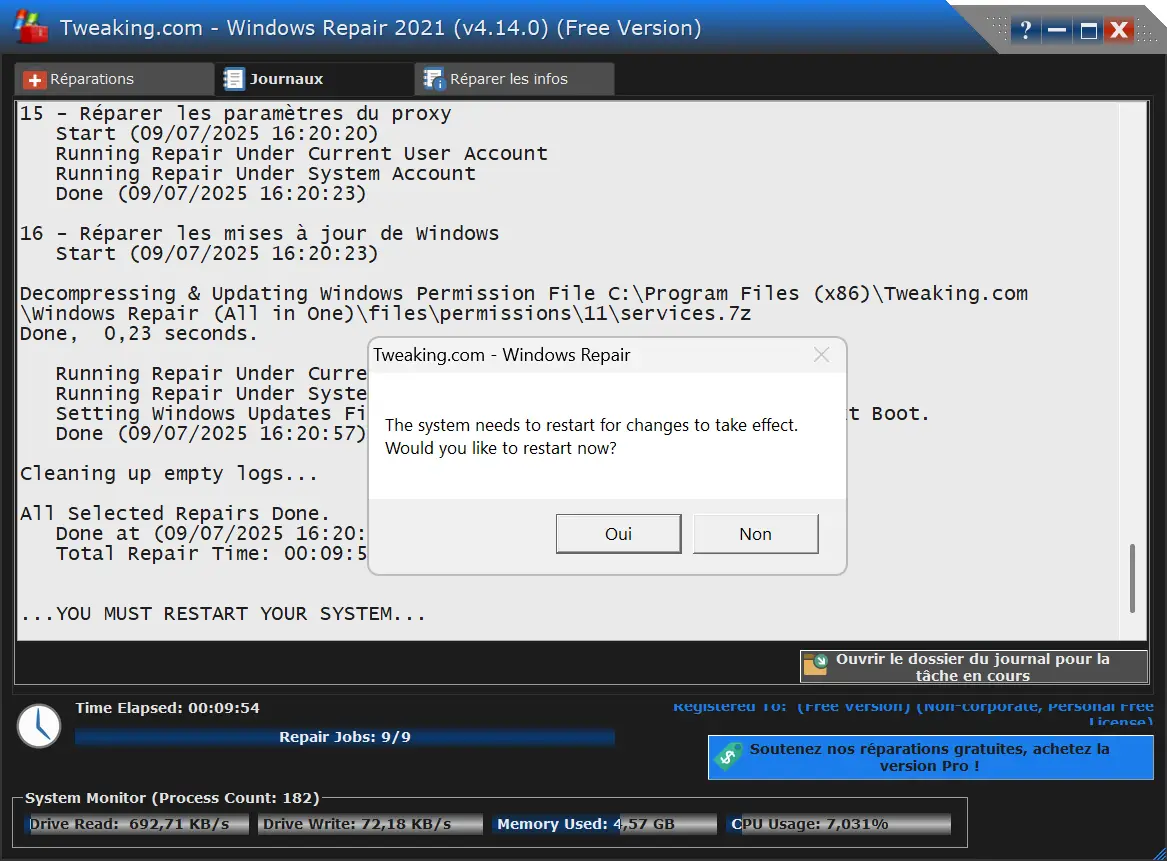The width and height of the screenshot is (1167, 861).
Task: Click the main window title bar text
Action: click(x=380, y=28)
